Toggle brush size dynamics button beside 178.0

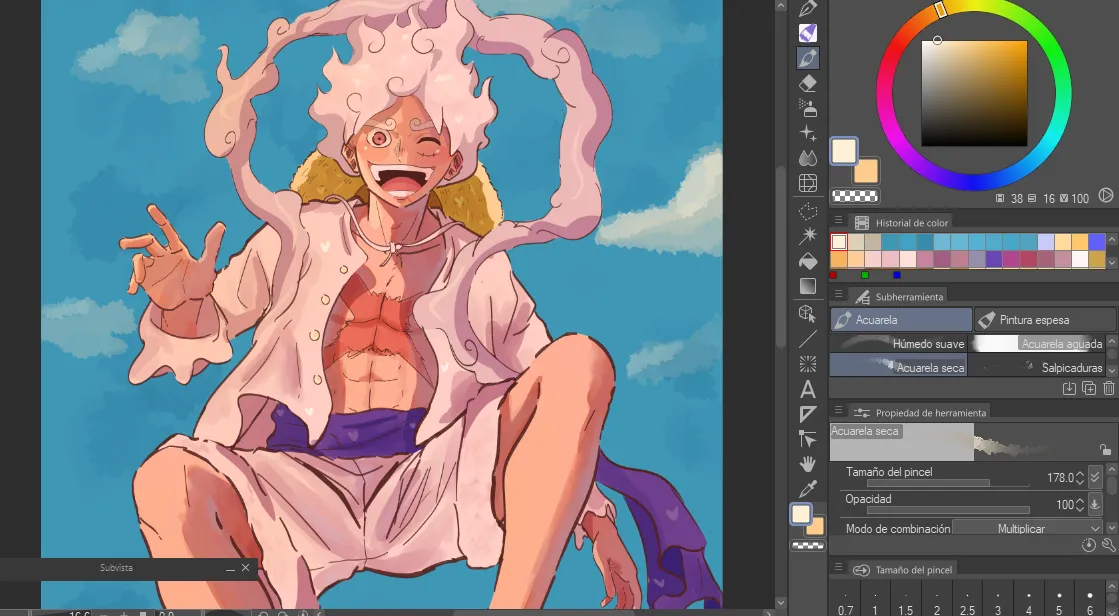(x=1095, y=478)
